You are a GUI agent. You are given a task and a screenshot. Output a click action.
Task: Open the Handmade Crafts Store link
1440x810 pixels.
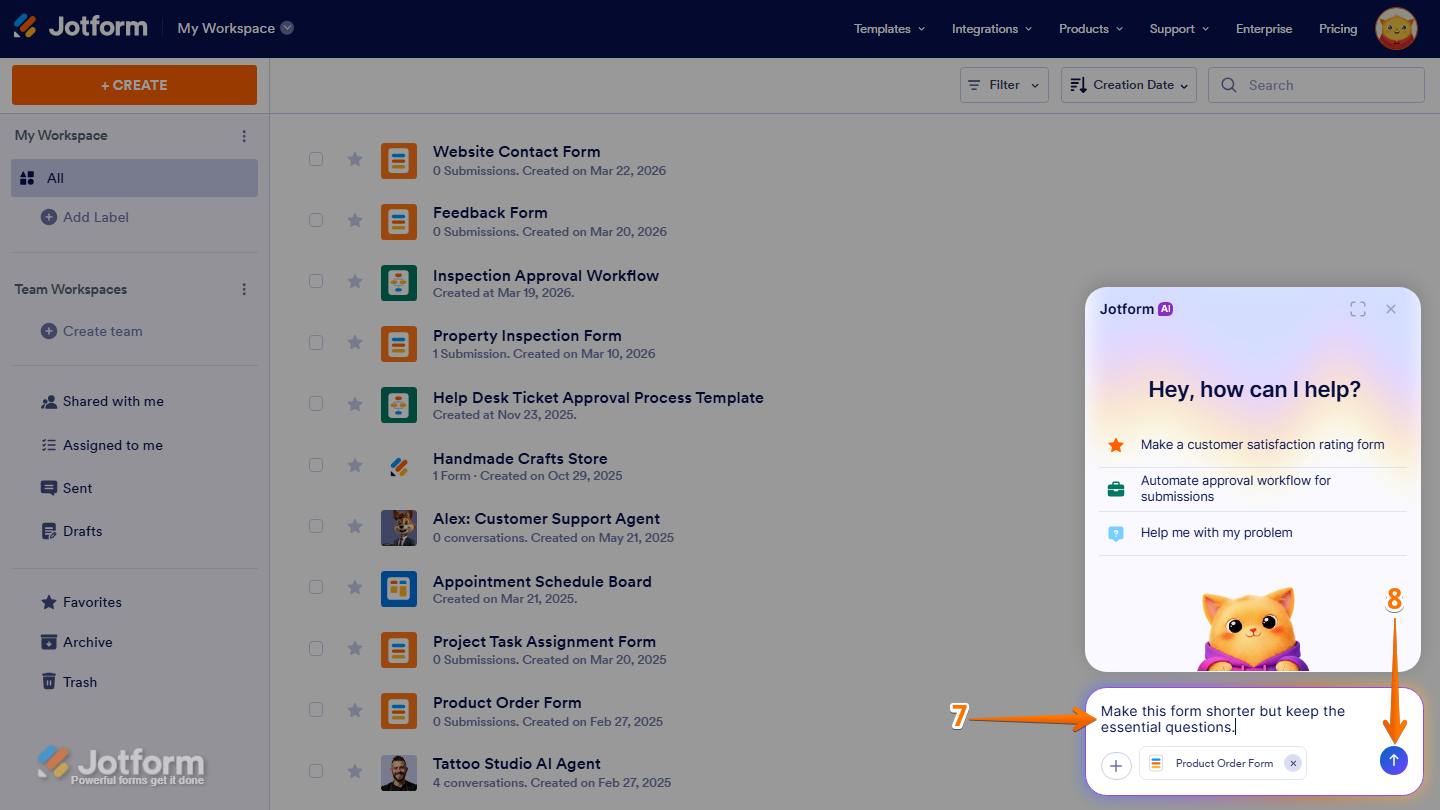(x=520, y=458)
